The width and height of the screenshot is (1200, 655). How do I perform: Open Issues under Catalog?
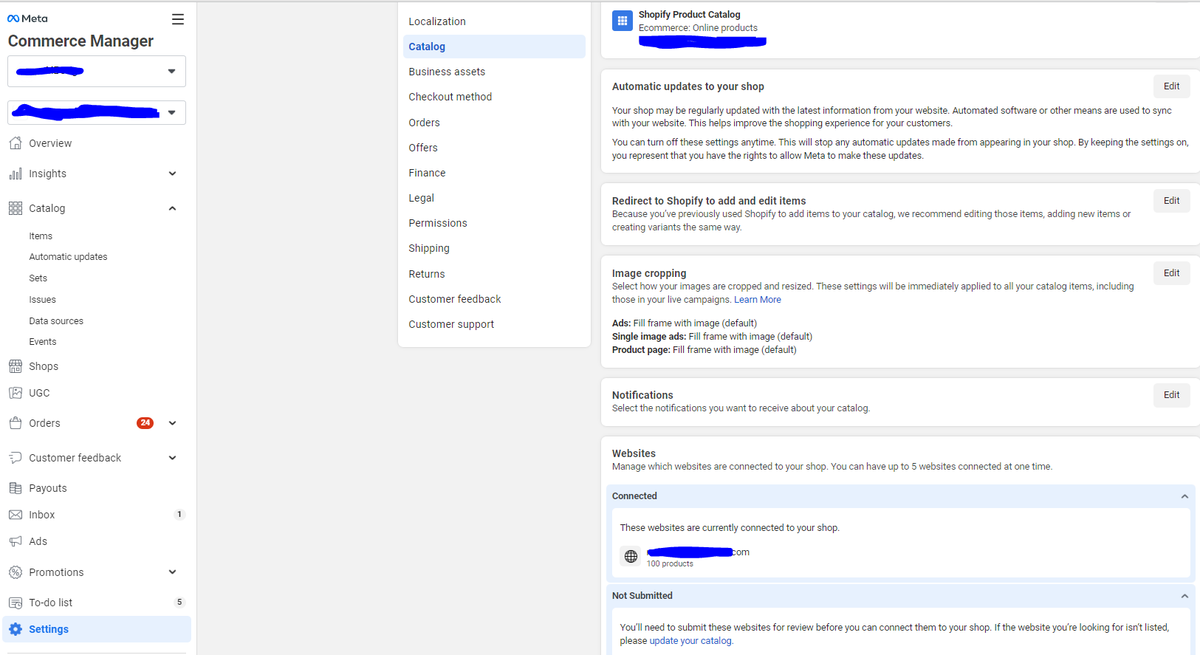[x=42, y=300]
